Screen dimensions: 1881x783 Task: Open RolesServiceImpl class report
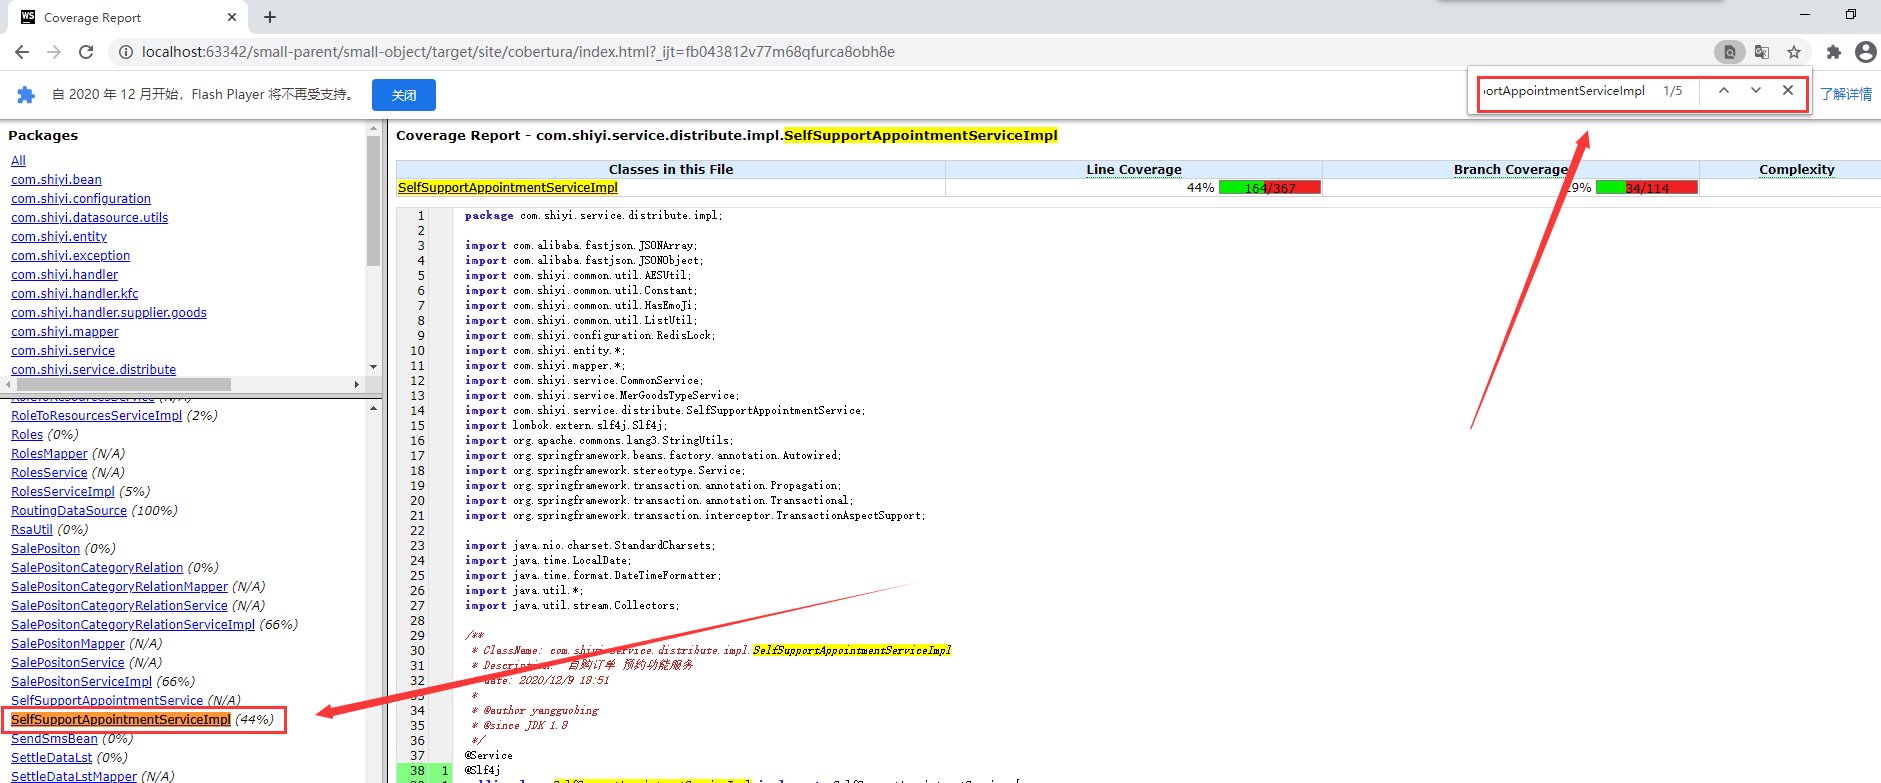point(63,492)
